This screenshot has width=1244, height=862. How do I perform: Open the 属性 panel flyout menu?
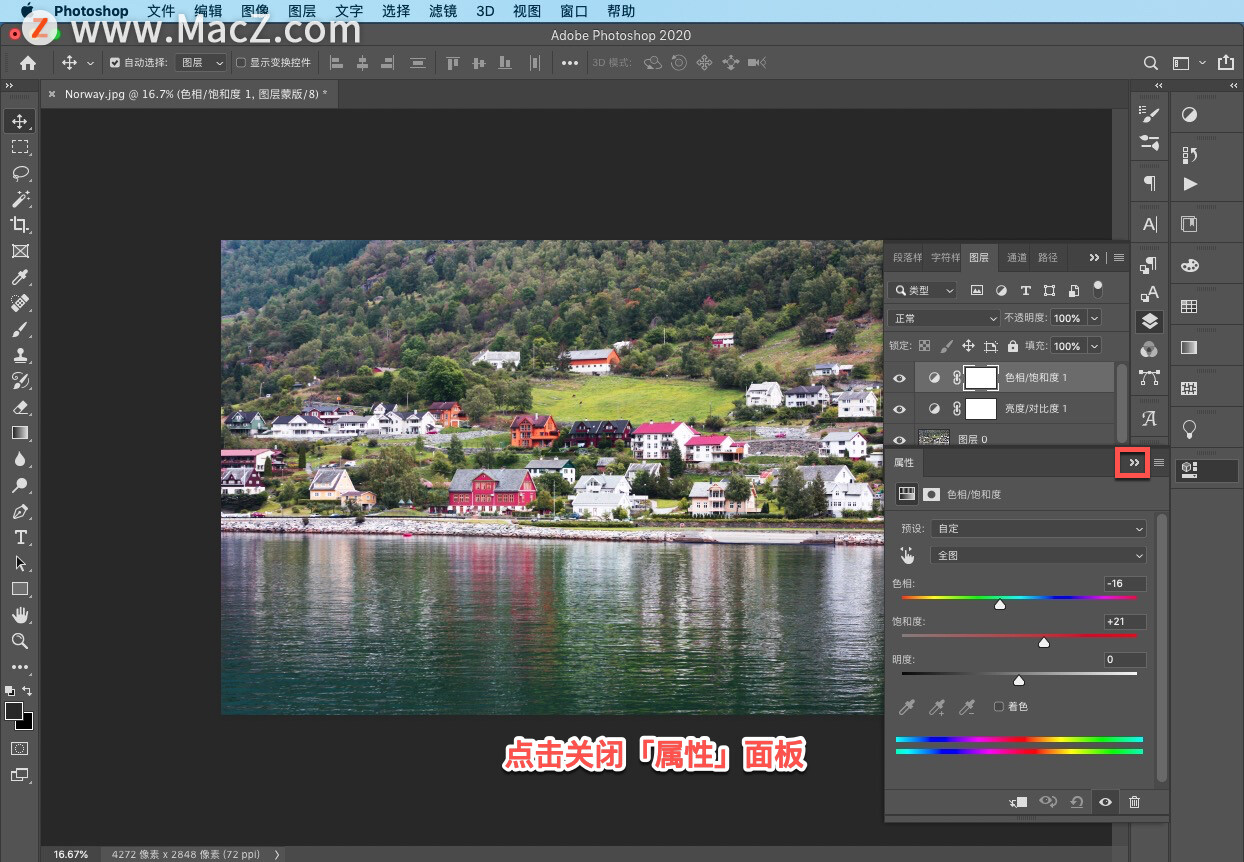click(1159, 463)
